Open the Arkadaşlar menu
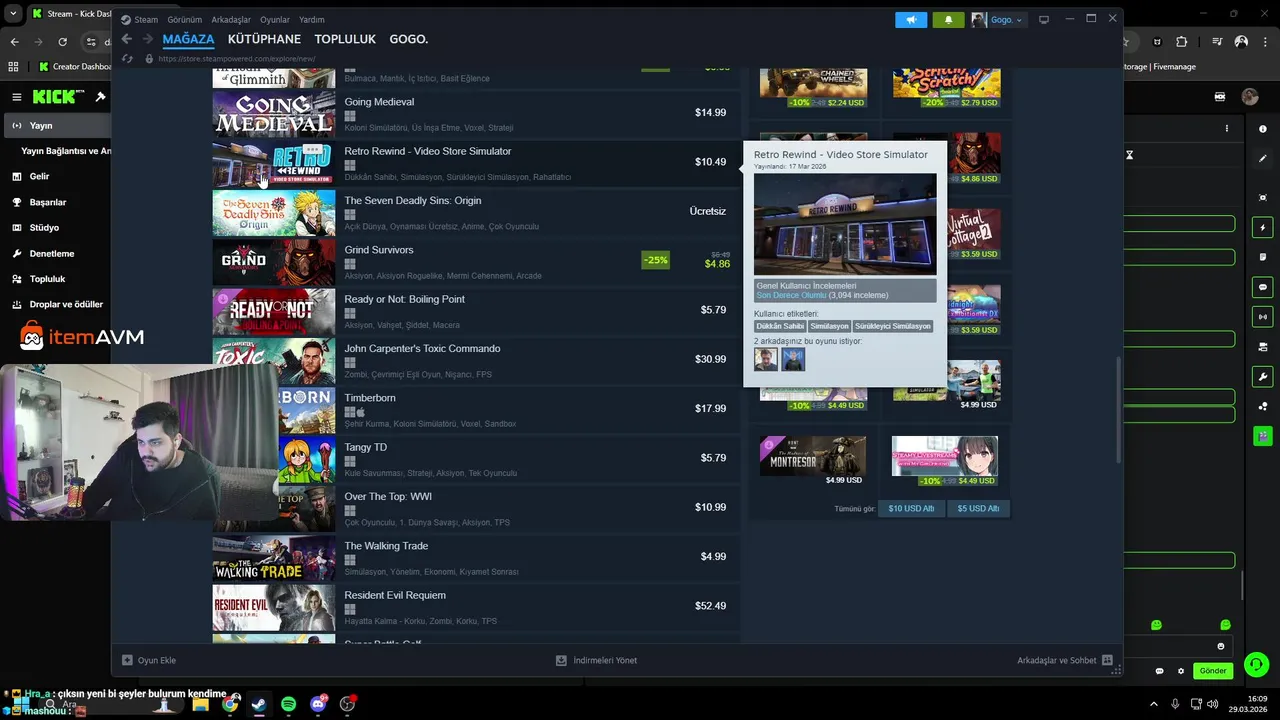 point(231,20)
